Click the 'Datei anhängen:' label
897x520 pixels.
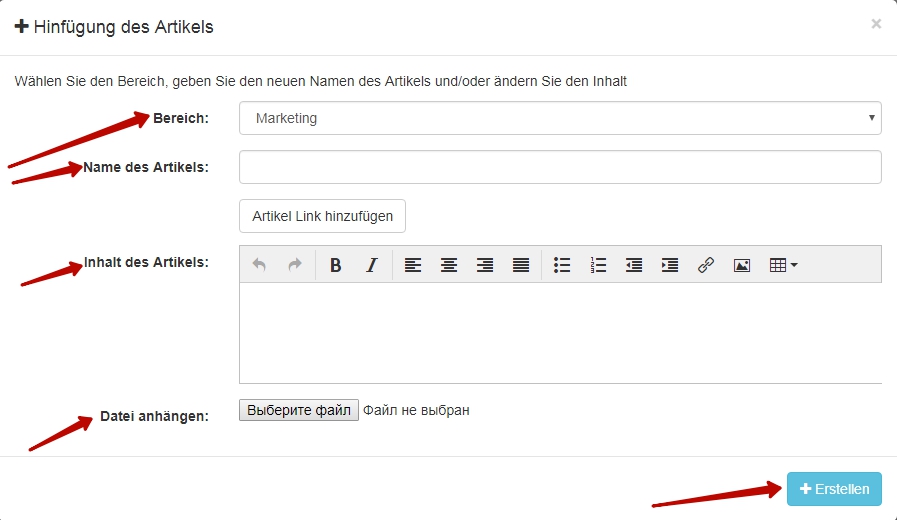click(154, 416)
